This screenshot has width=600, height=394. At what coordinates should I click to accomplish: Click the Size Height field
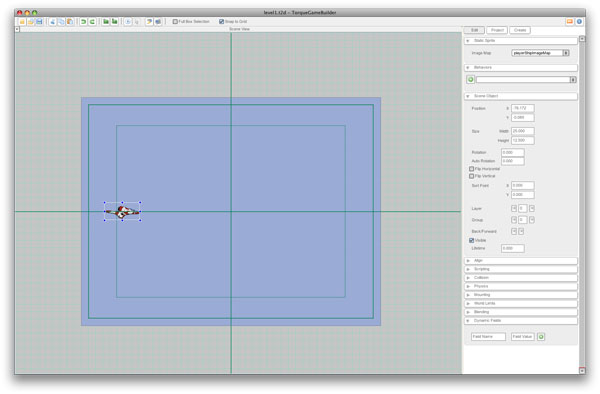pos(523,141)
